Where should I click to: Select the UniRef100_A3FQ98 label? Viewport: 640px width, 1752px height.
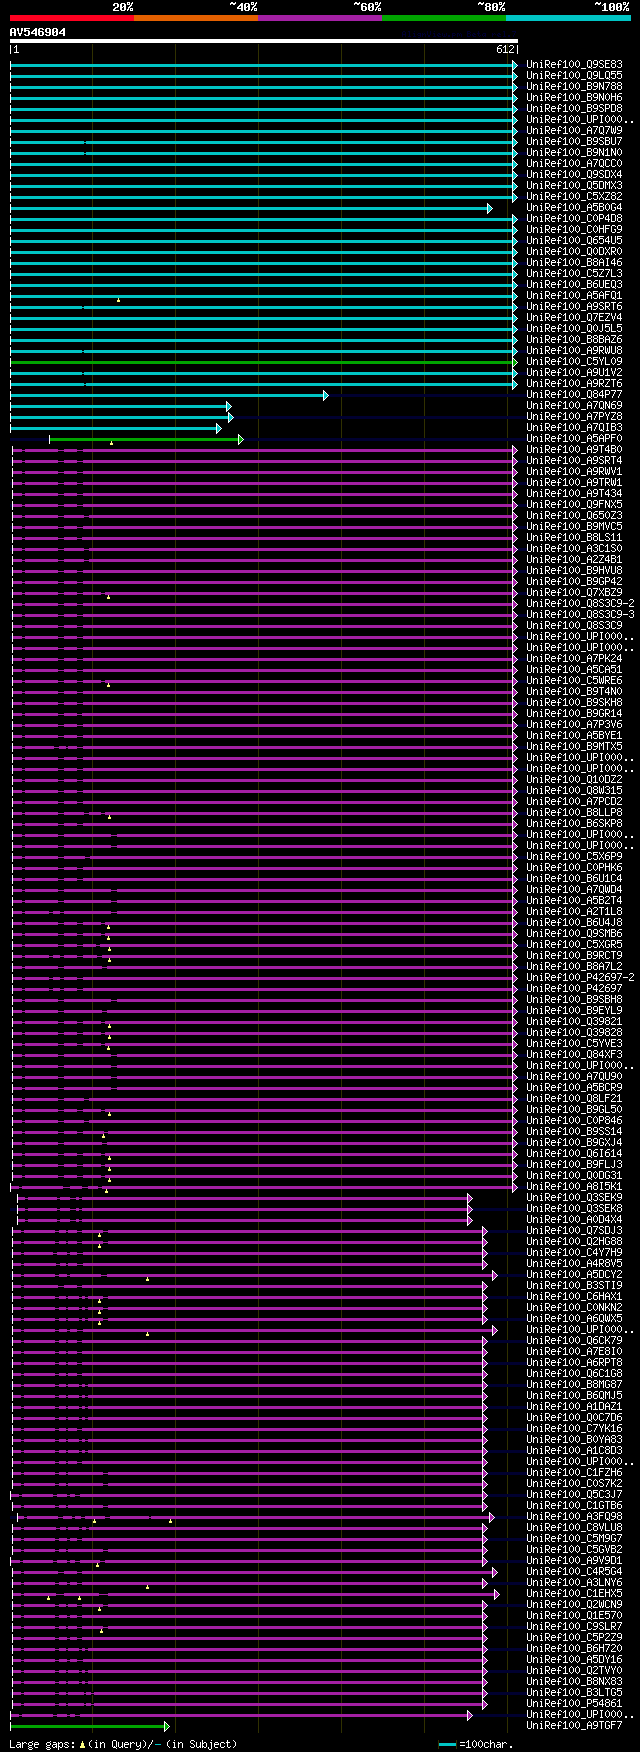574,1516
